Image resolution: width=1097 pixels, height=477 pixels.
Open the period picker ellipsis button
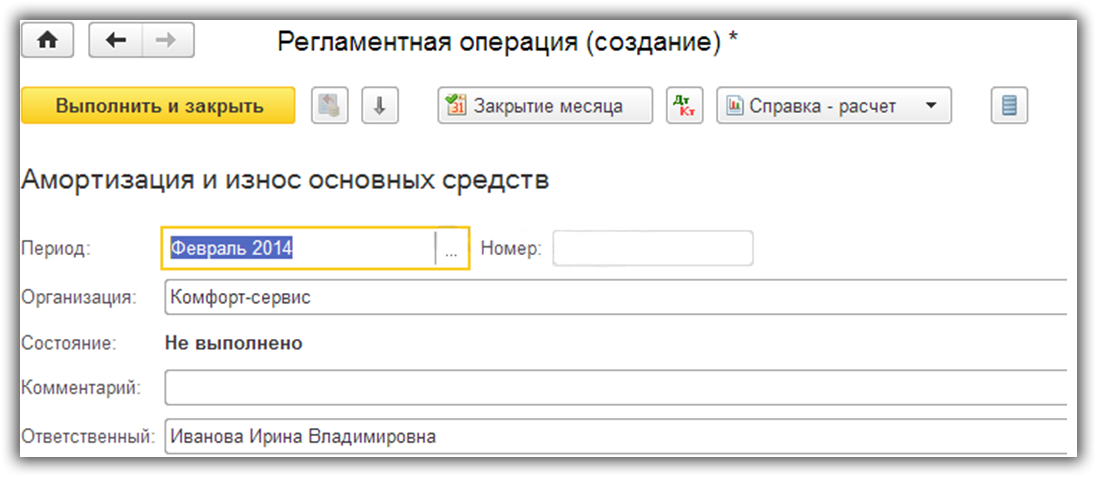pos(451,249)
